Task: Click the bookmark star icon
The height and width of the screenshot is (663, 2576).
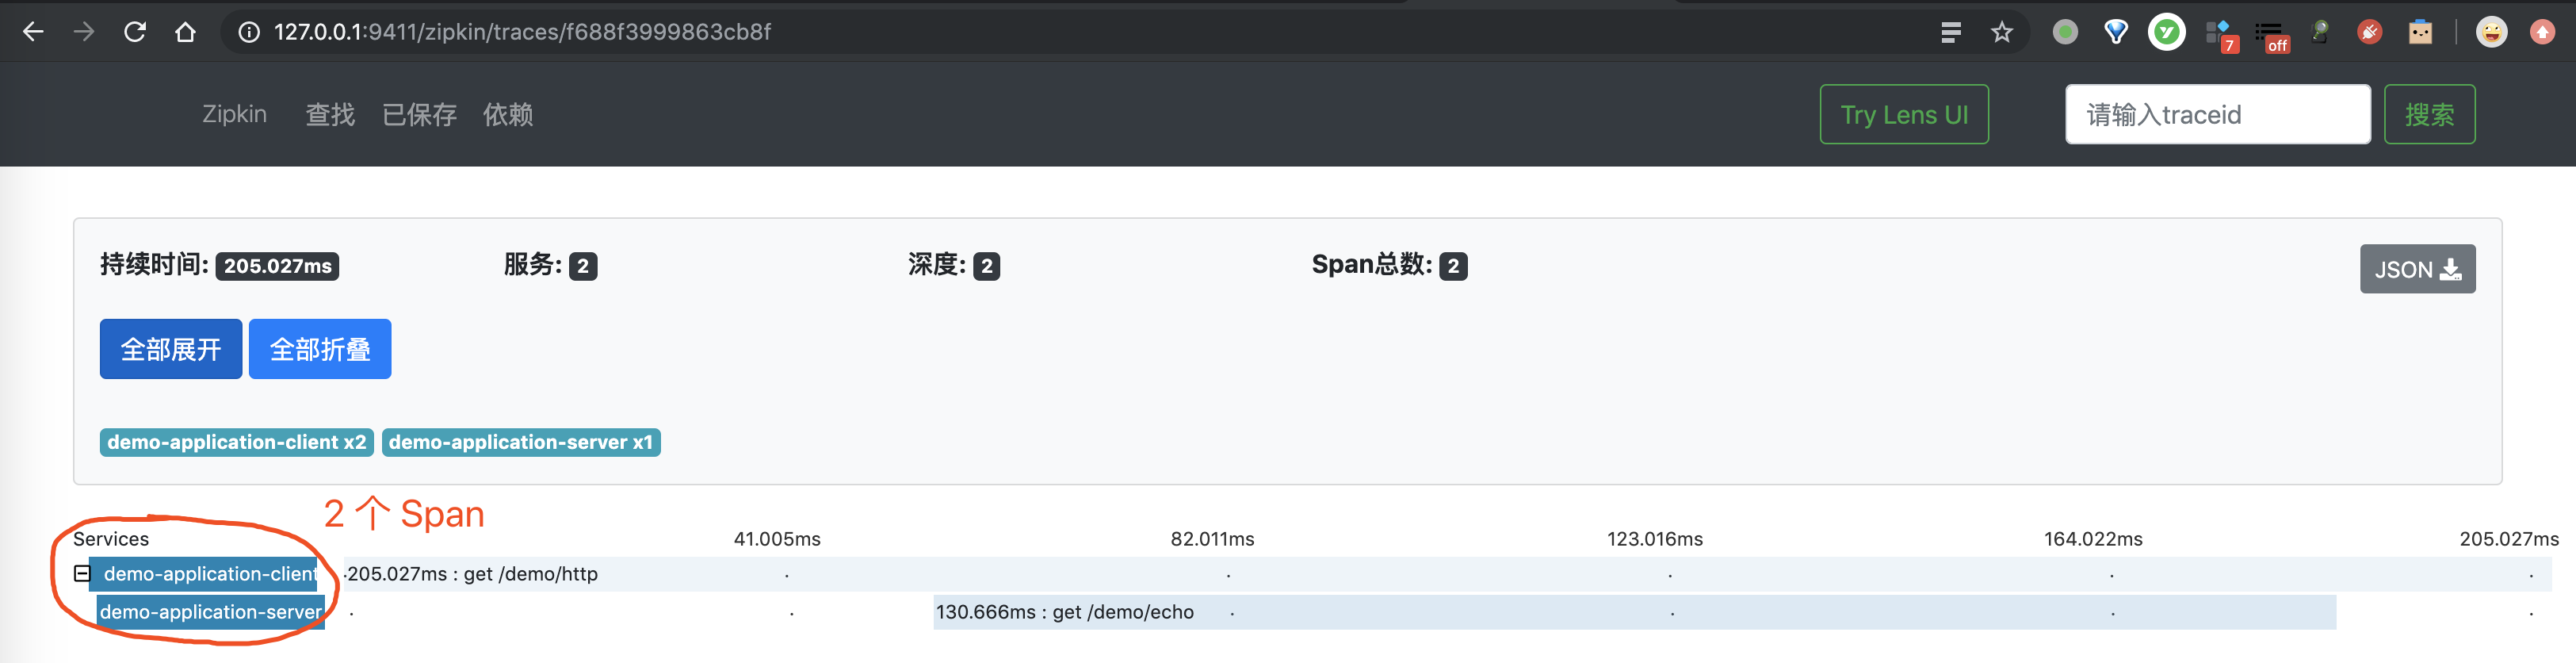Action: click(x=2001, y=31)
